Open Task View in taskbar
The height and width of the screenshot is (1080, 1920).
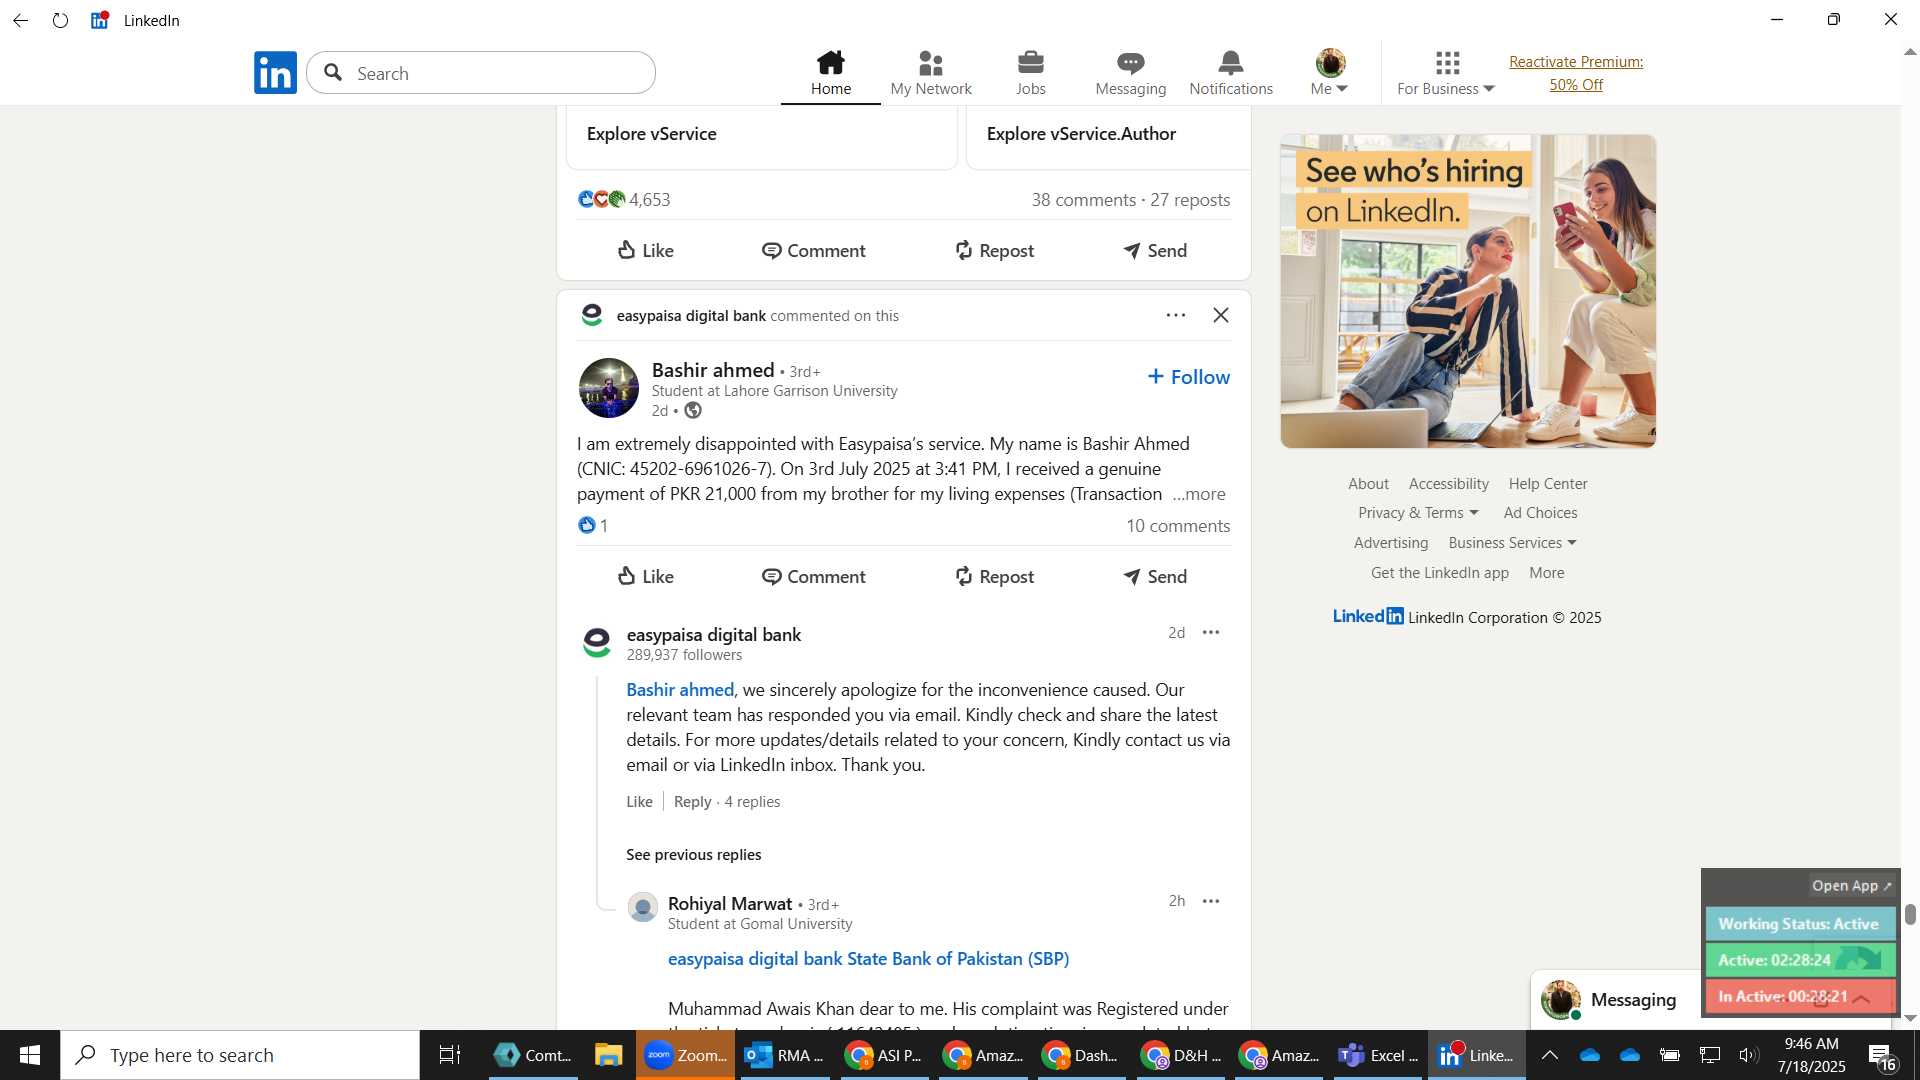tap(450, 1055)
